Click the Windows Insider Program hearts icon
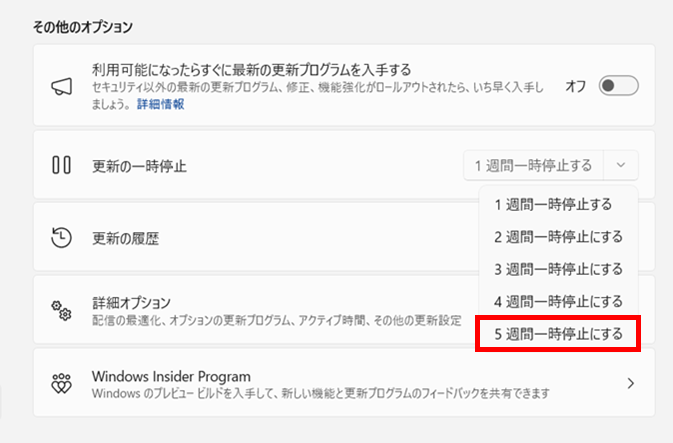The image size is (673, 443). (61, 383)
